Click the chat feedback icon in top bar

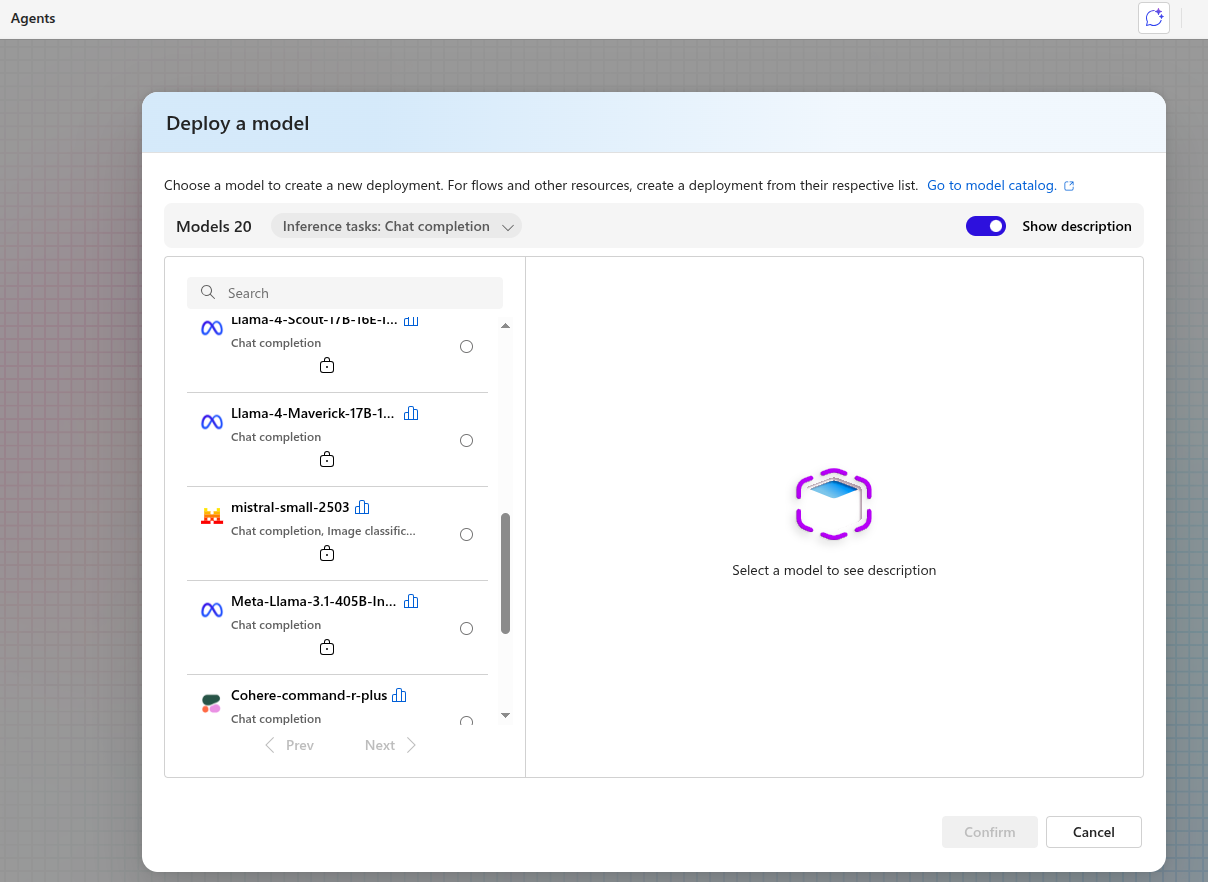(1154, 18)
